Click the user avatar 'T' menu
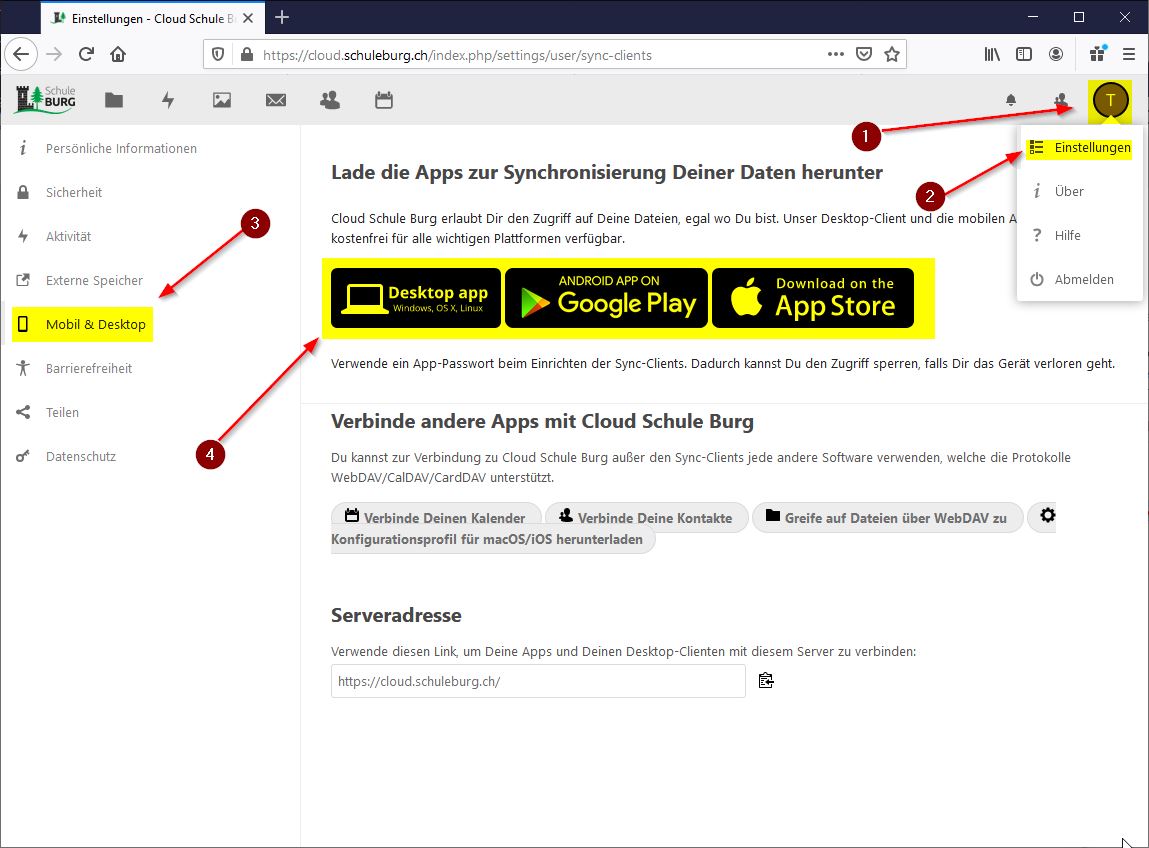1149x848 pixels. (1110, 100)
